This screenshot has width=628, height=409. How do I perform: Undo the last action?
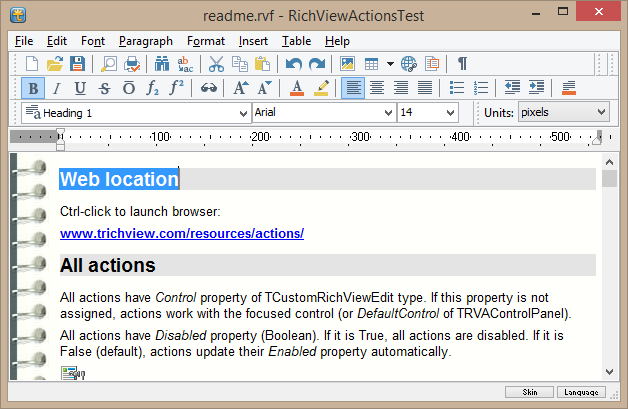(x=293, y=64)
